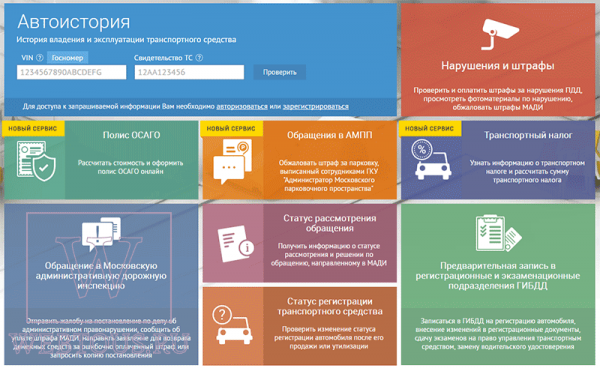Focus the VIN number input field
600x368 pixels.
click(x=72, y=72)
